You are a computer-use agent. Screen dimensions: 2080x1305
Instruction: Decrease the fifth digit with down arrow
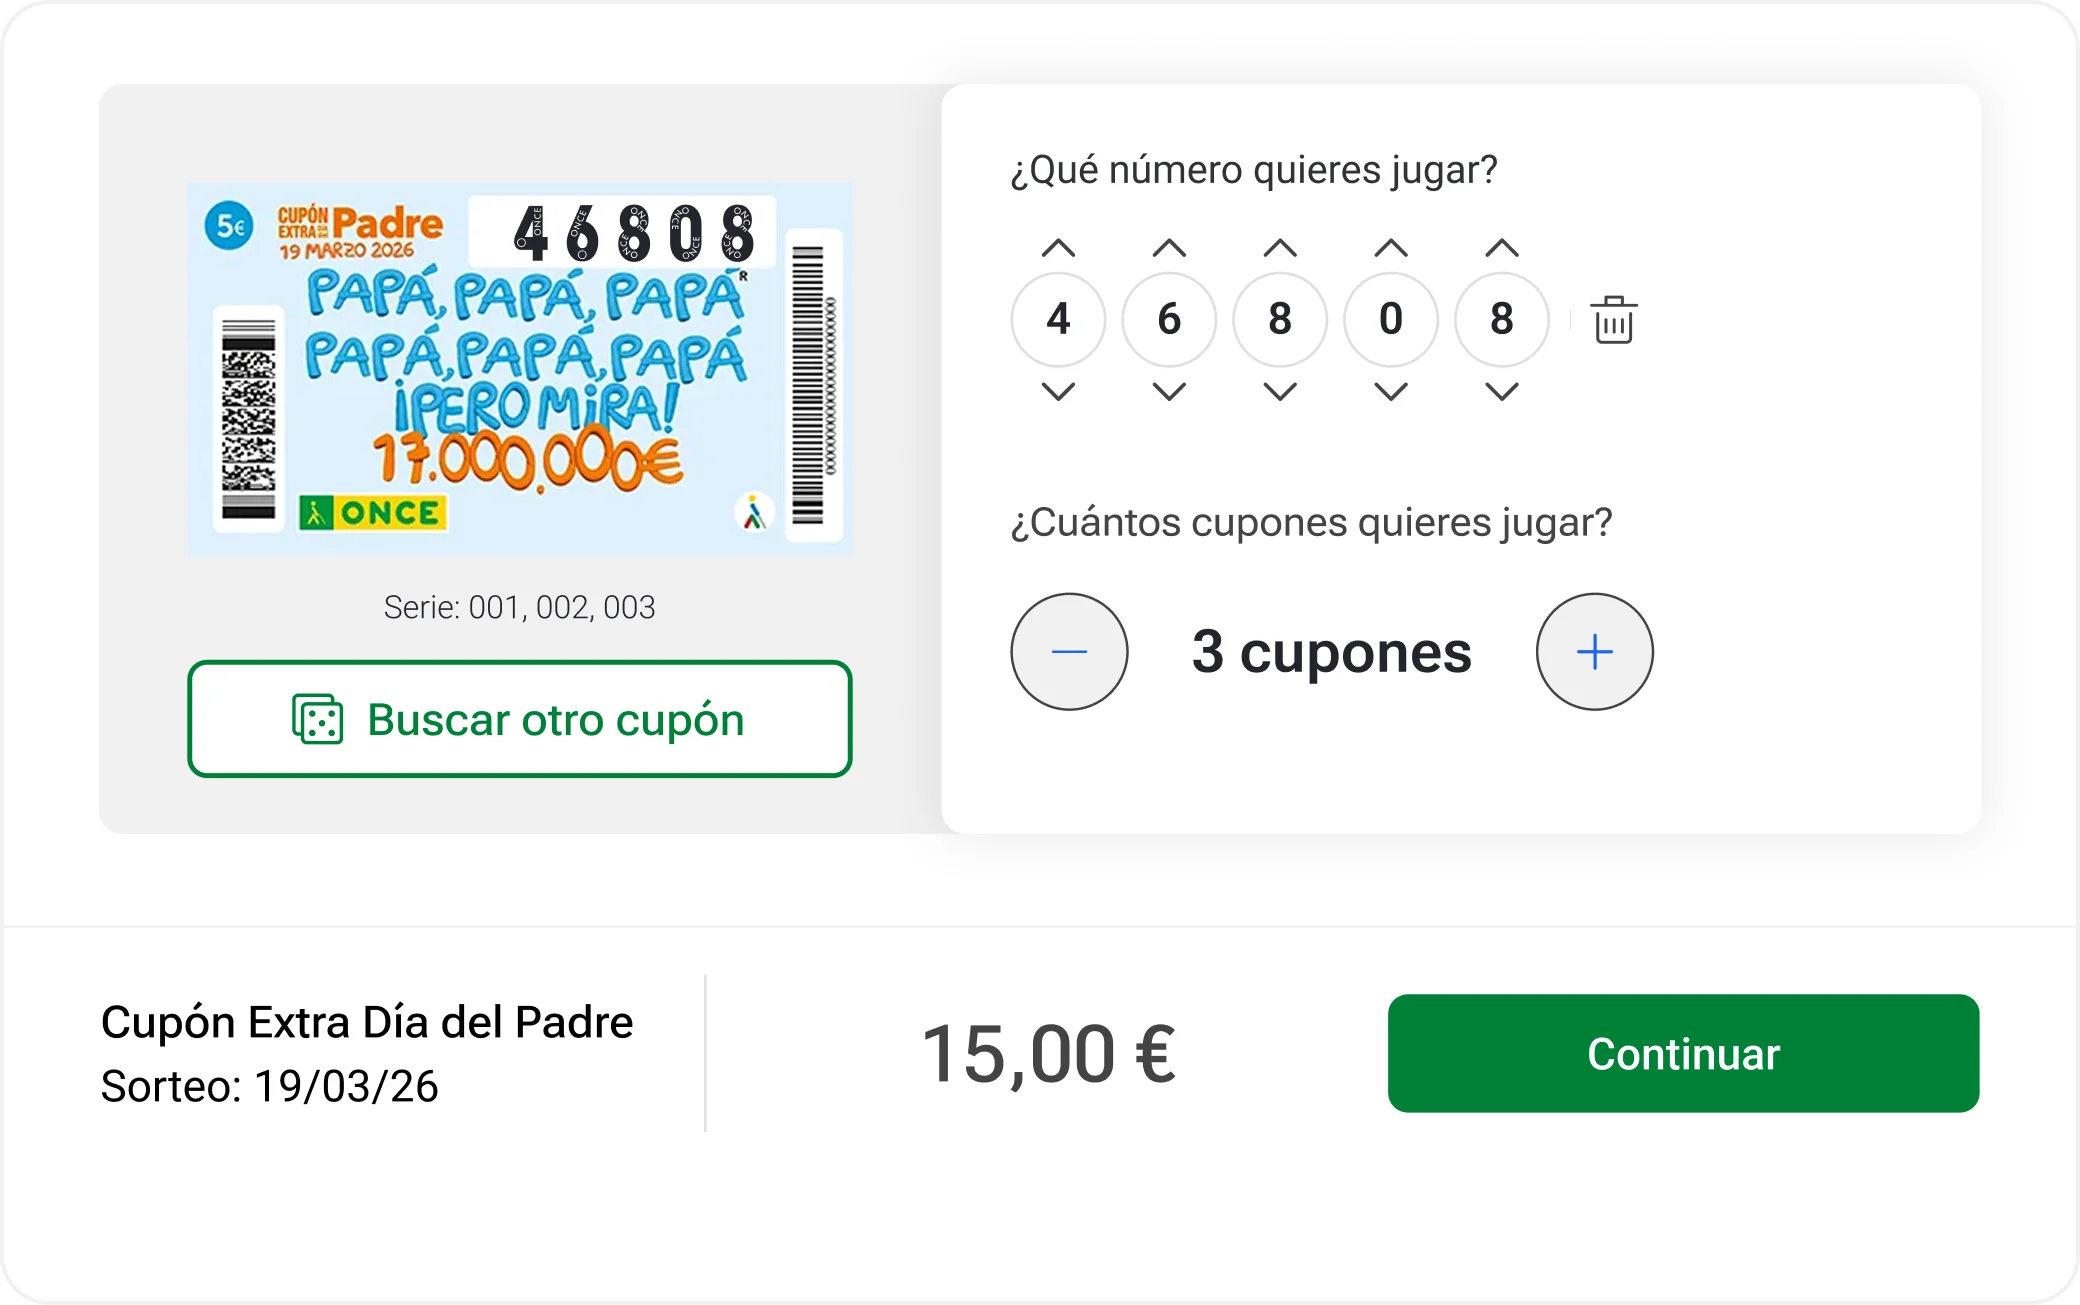click(x=1502, y=391)
